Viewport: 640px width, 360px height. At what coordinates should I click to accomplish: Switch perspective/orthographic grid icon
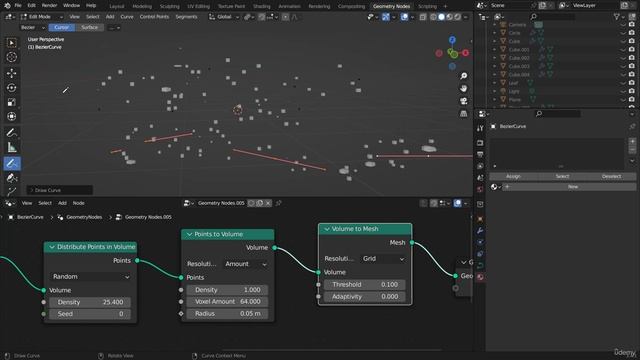(x=464, y=113)
